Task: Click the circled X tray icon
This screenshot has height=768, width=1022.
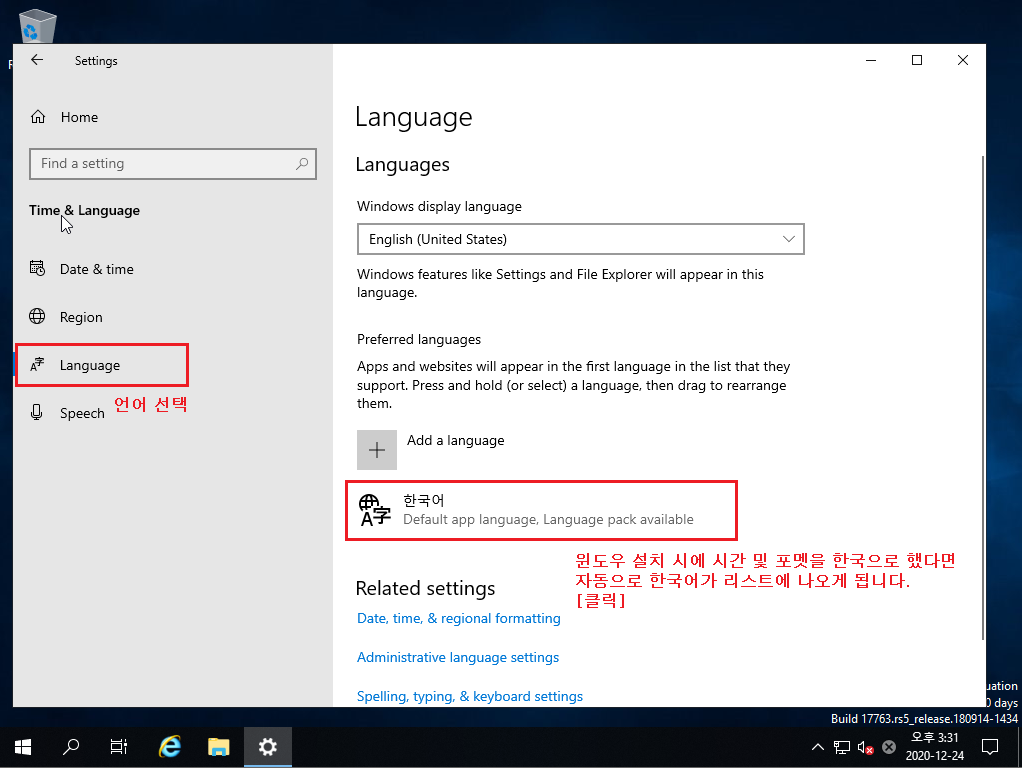Action: (888, 747)
